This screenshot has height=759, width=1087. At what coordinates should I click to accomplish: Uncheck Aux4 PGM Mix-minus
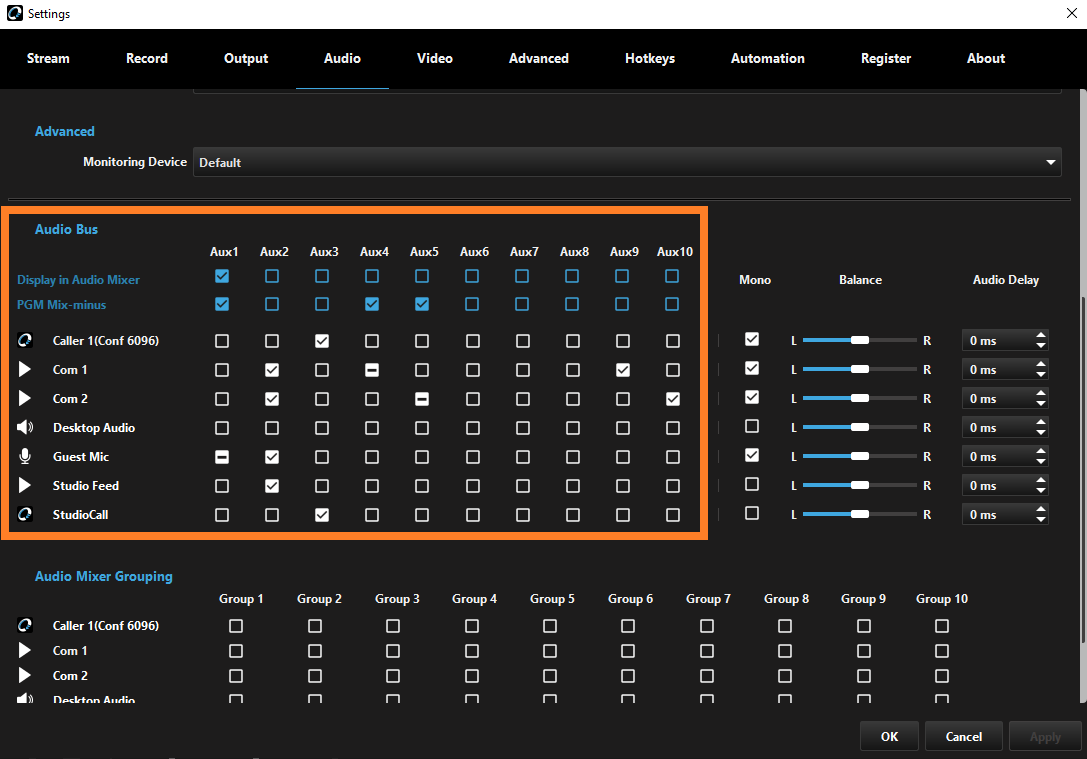click(372, 304)
